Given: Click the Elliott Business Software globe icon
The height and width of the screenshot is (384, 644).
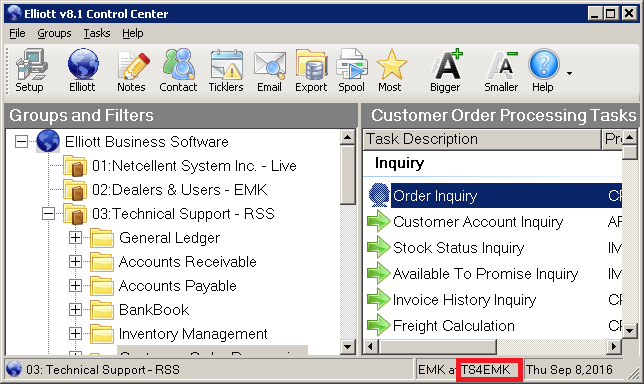Looking at the screenshot, I should [48, 141].
